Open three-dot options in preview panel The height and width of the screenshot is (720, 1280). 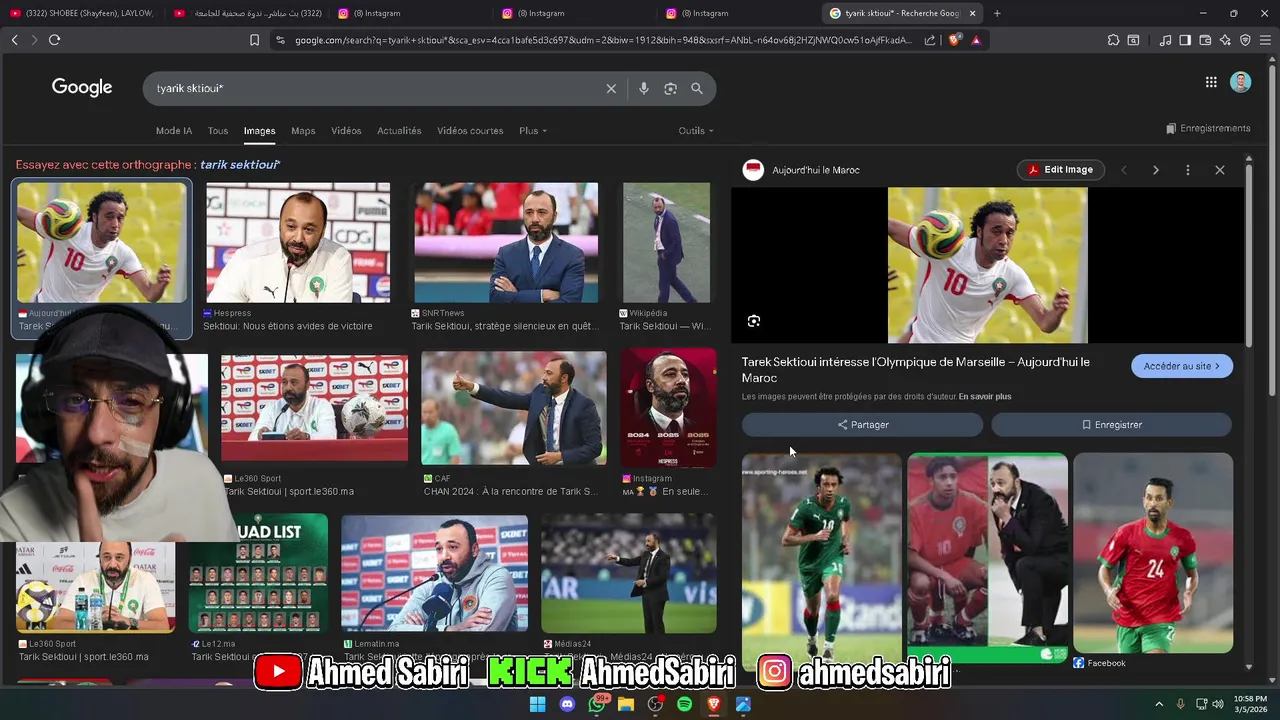1188,170
